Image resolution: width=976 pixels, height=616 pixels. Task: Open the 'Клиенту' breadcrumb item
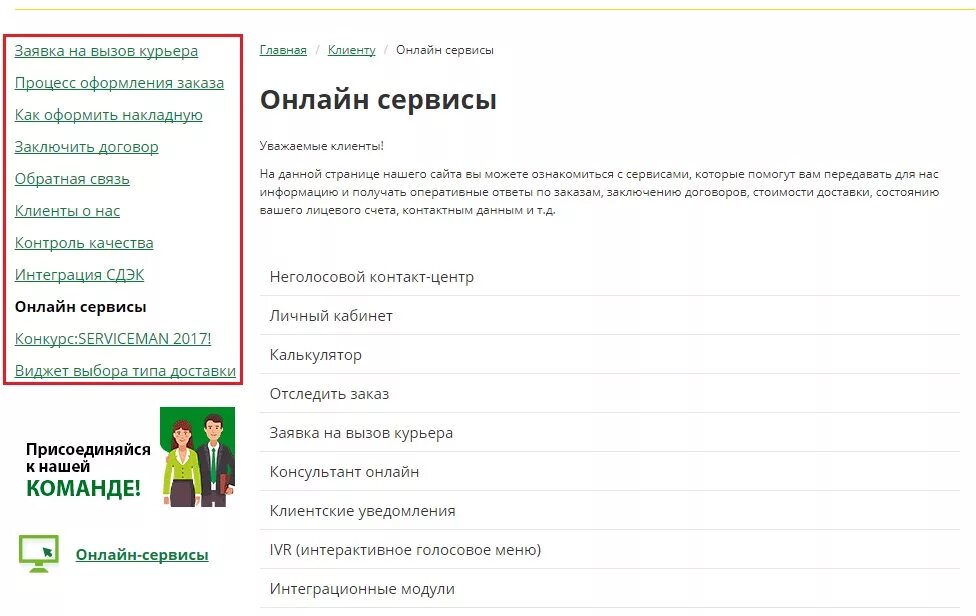[x=352, y=50]
